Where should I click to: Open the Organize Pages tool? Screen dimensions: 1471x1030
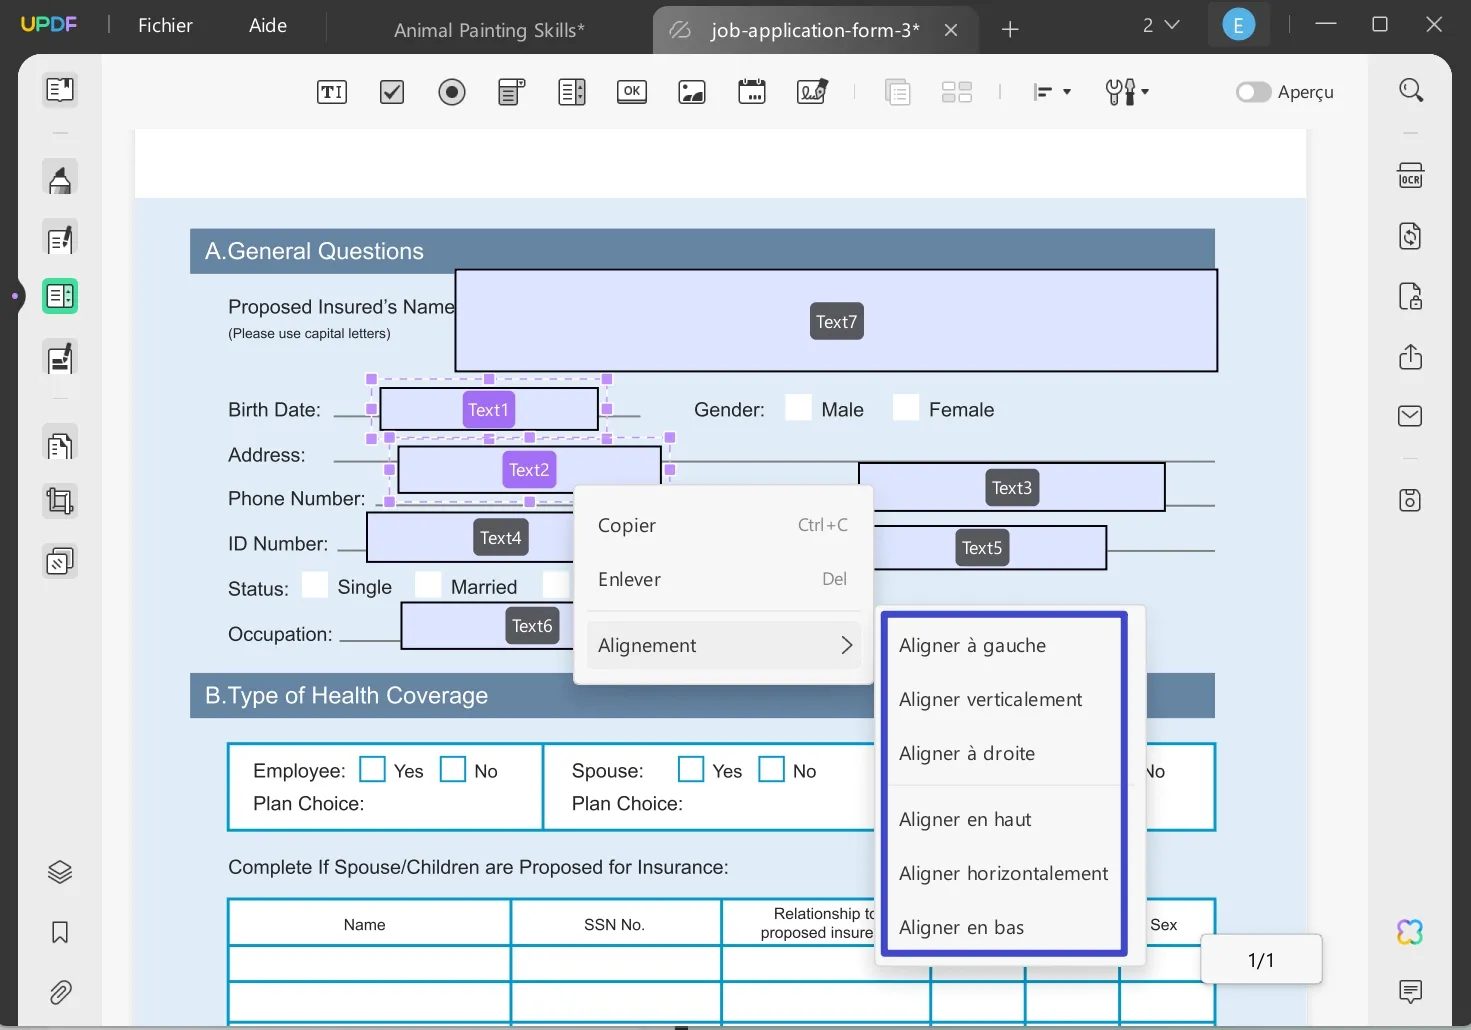(x=60, y=443)
